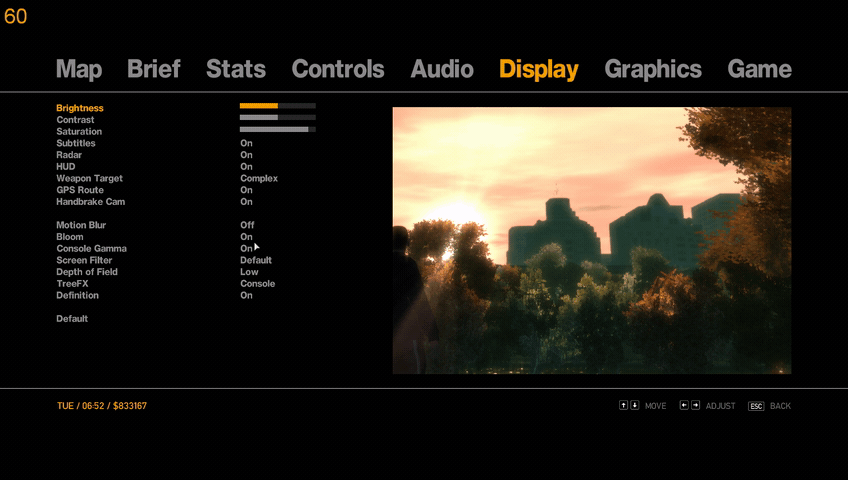This screenshot has height=480, width=848.
Task: Select the Console Gamma label
Action: (91, 249)
